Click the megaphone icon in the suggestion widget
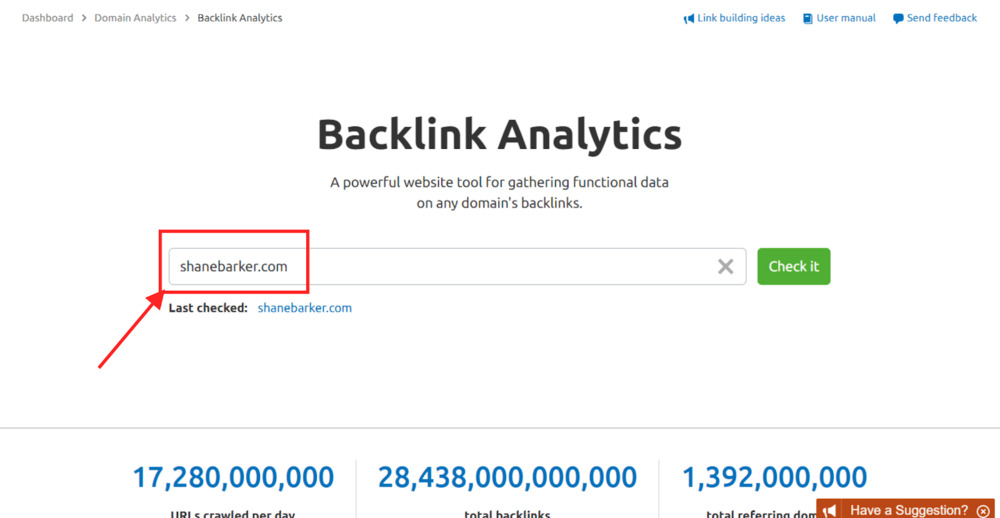Viewport: 1000px width, 518px height. [830, 510]
